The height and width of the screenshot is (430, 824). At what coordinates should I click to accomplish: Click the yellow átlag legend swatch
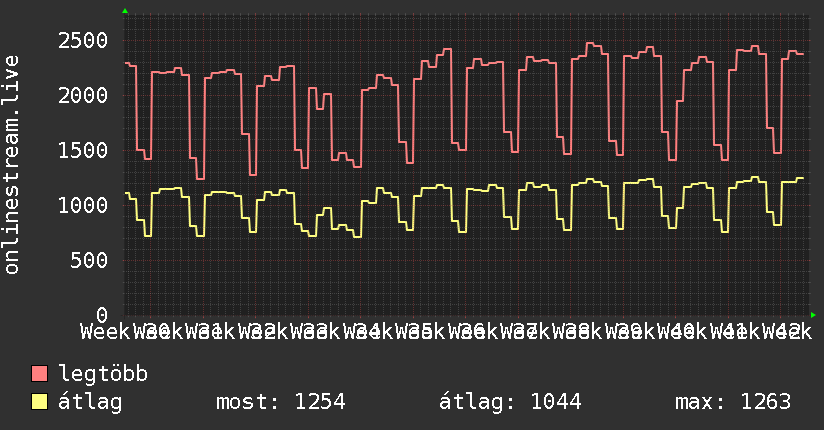click(x=40, y=402)
